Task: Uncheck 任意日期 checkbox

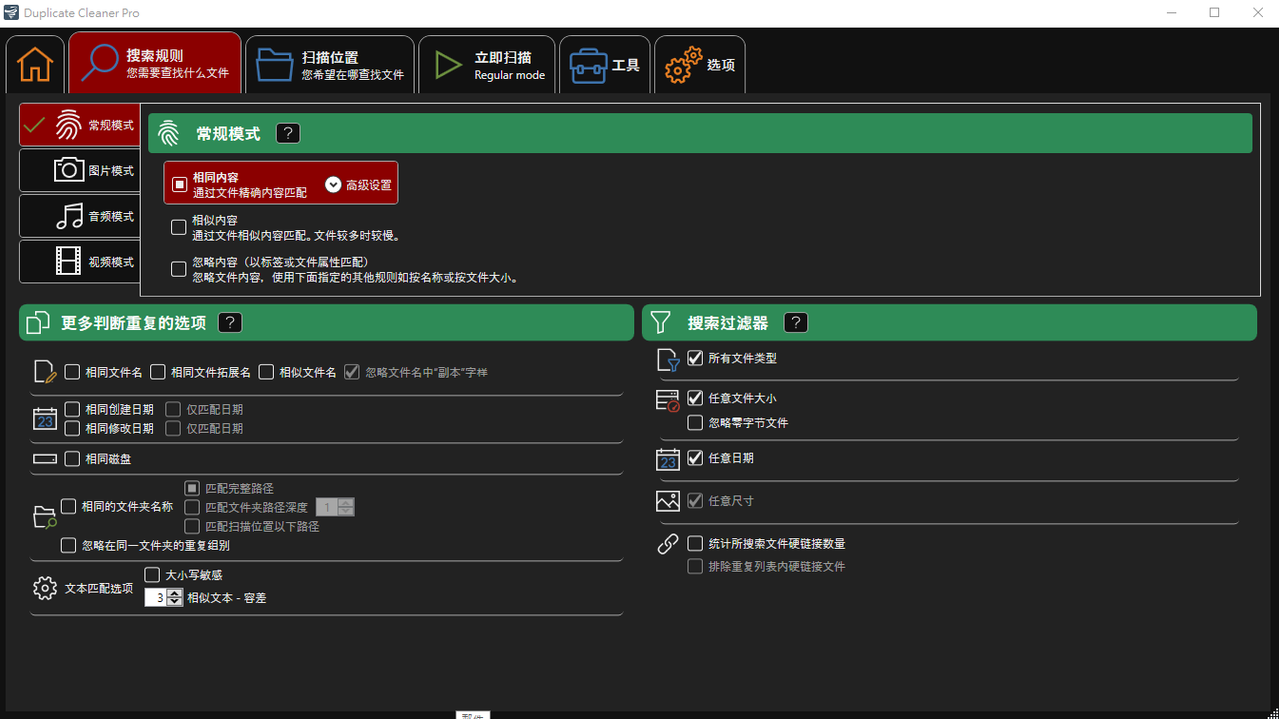Action: [x=695, y=458]
